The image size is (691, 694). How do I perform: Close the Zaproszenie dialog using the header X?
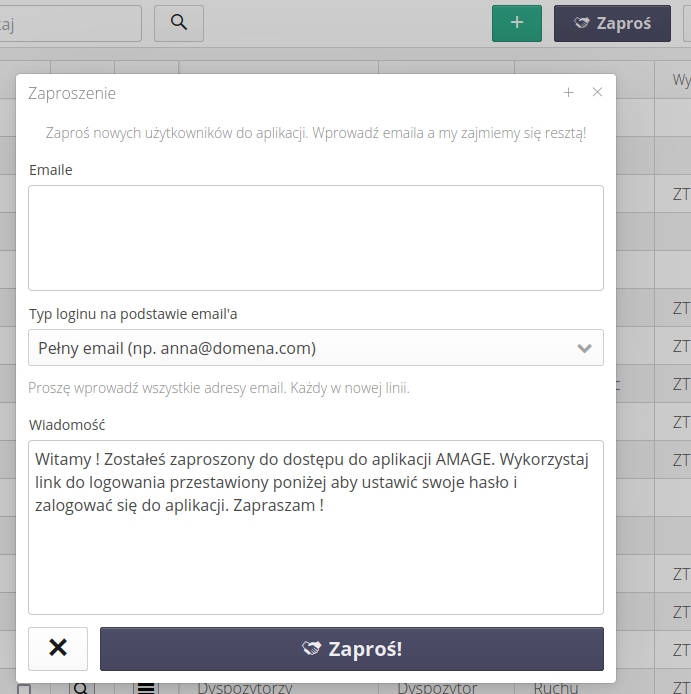[597, 92]
